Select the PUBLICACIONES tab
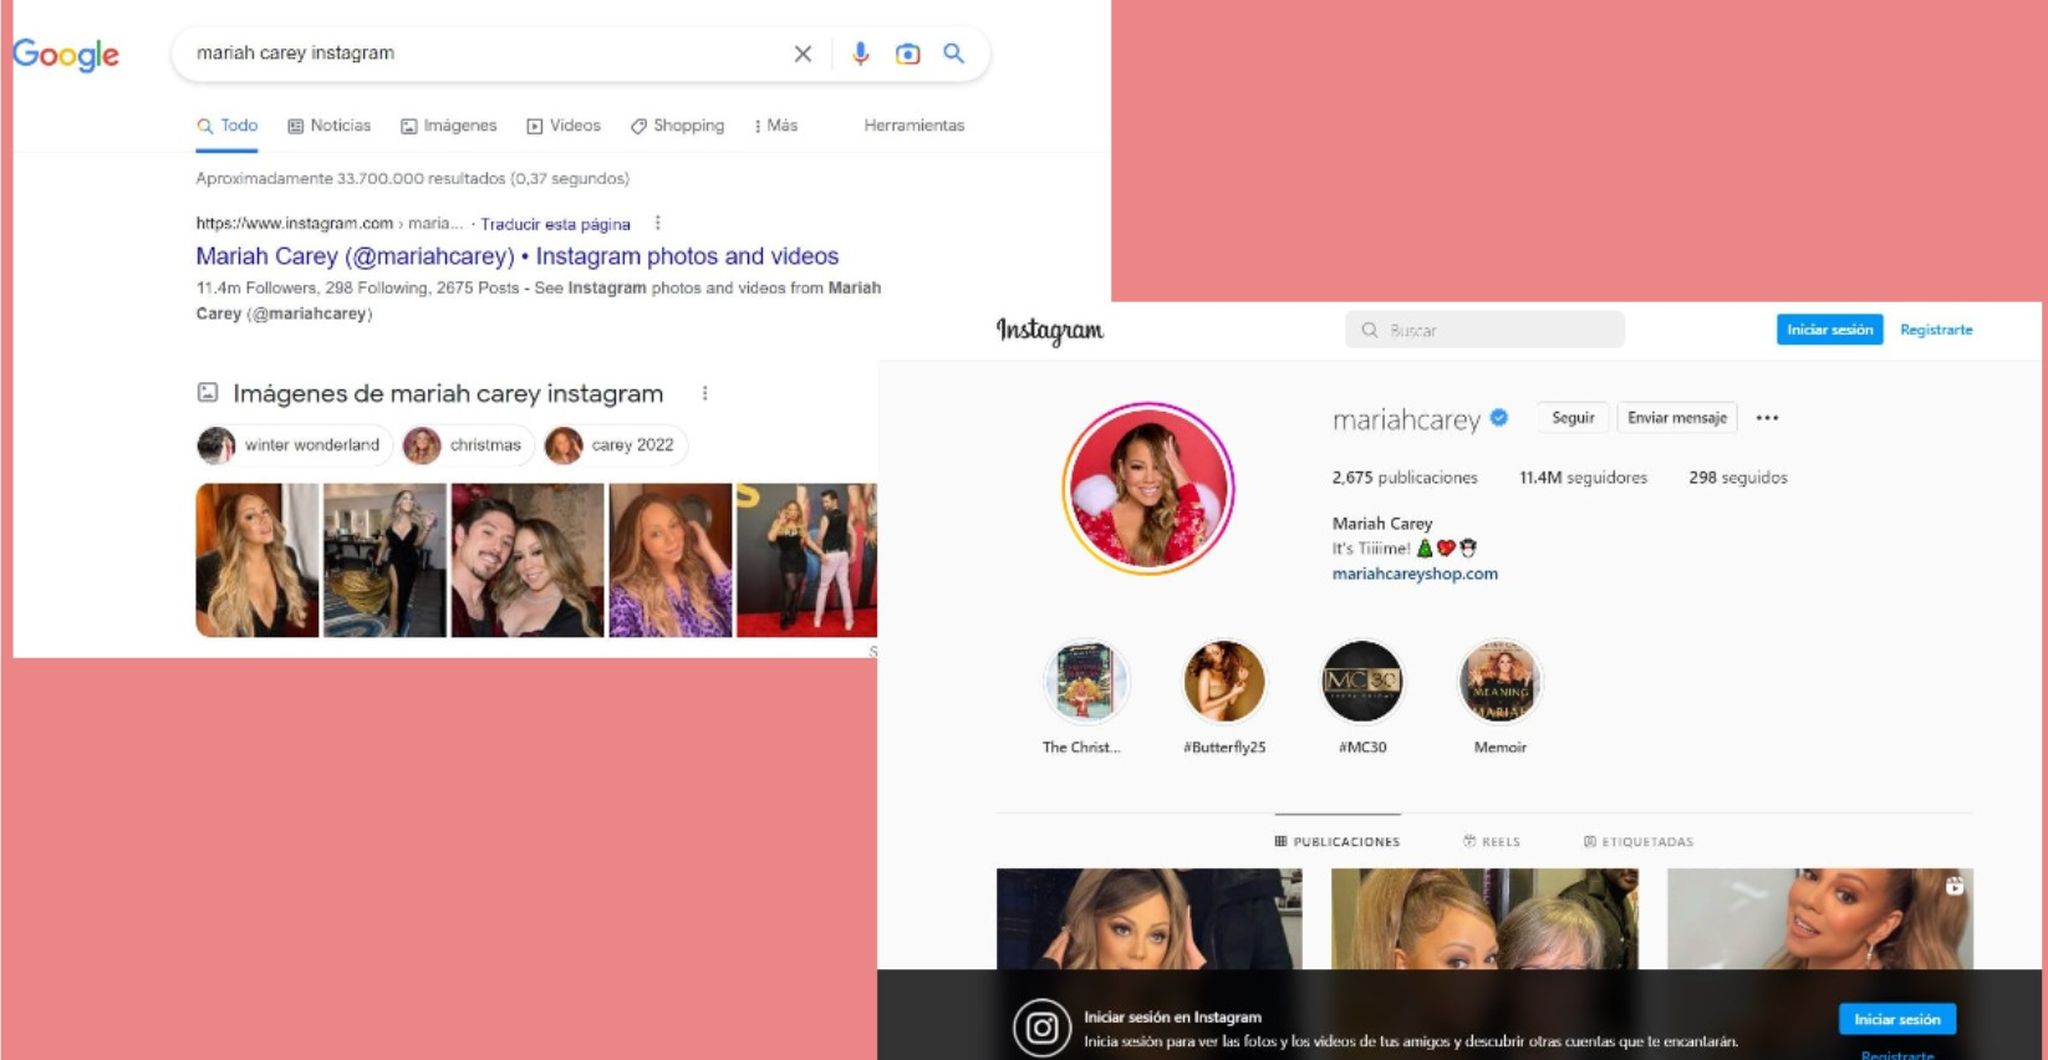The width and height of the screenshot is (2048, 1060). [1337, 841]
